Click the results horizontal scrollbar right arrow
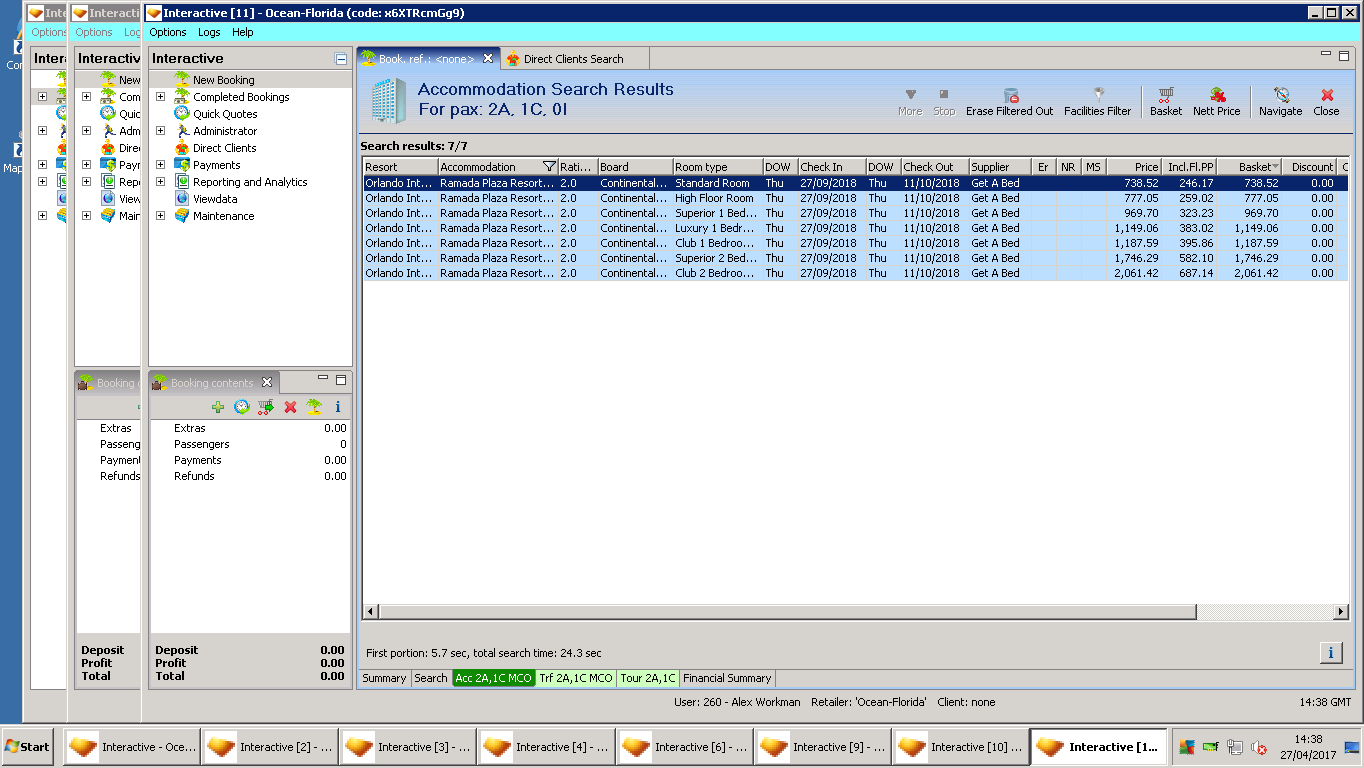This screenshot has width=1364, height=768. (1341, 612)
